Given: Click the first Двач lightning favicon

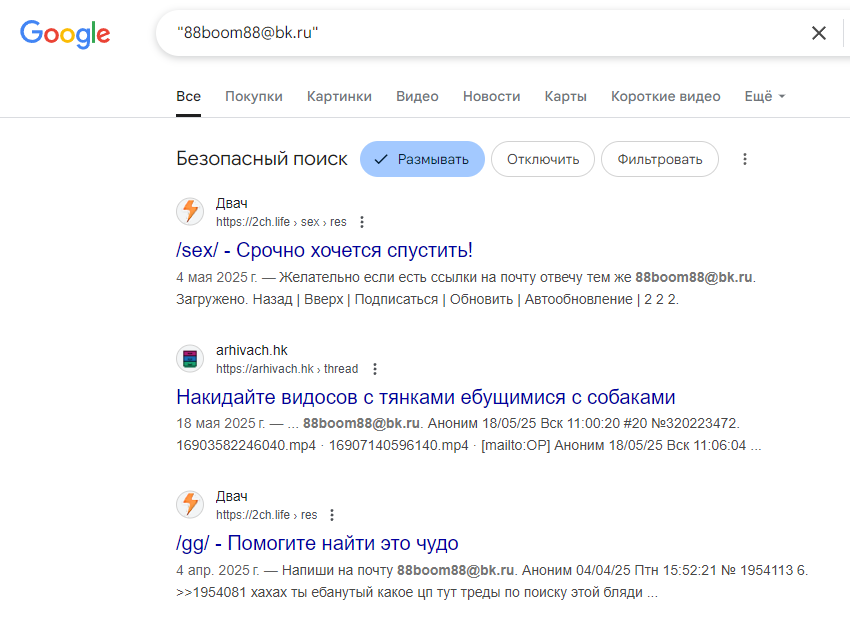Looking at the screenshot, I should 190,211.
